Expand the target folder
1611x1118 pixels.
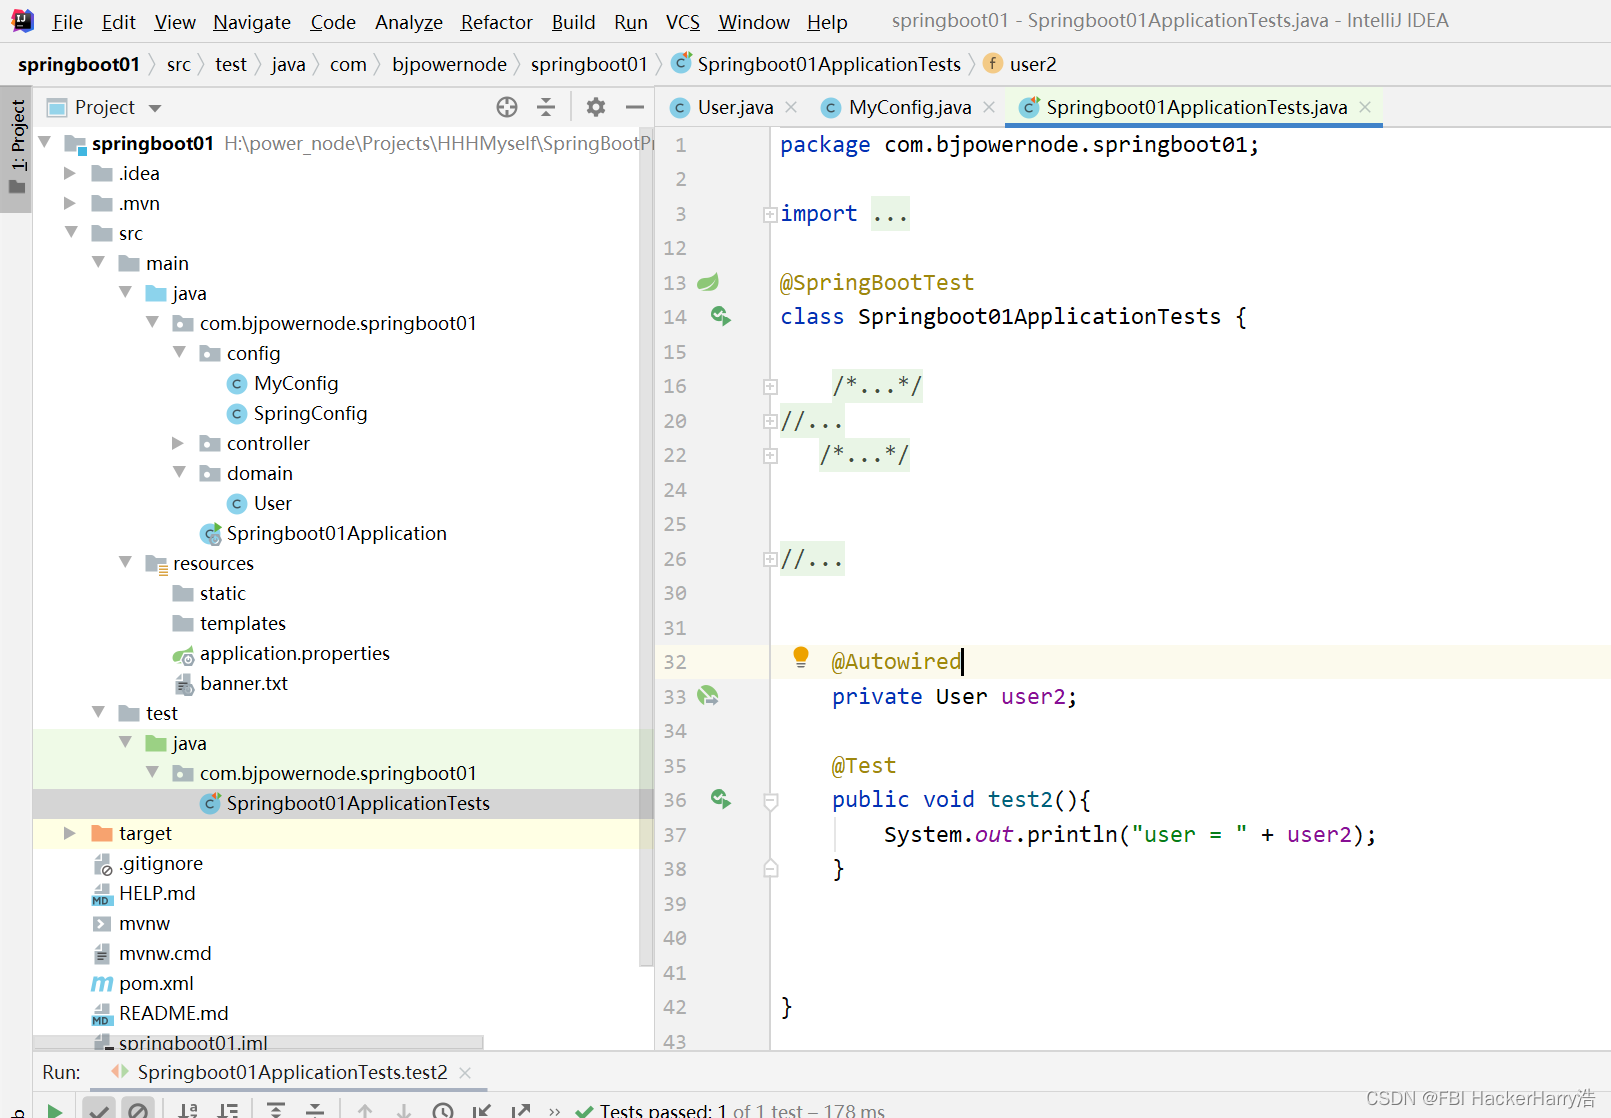tap(70, 833)
